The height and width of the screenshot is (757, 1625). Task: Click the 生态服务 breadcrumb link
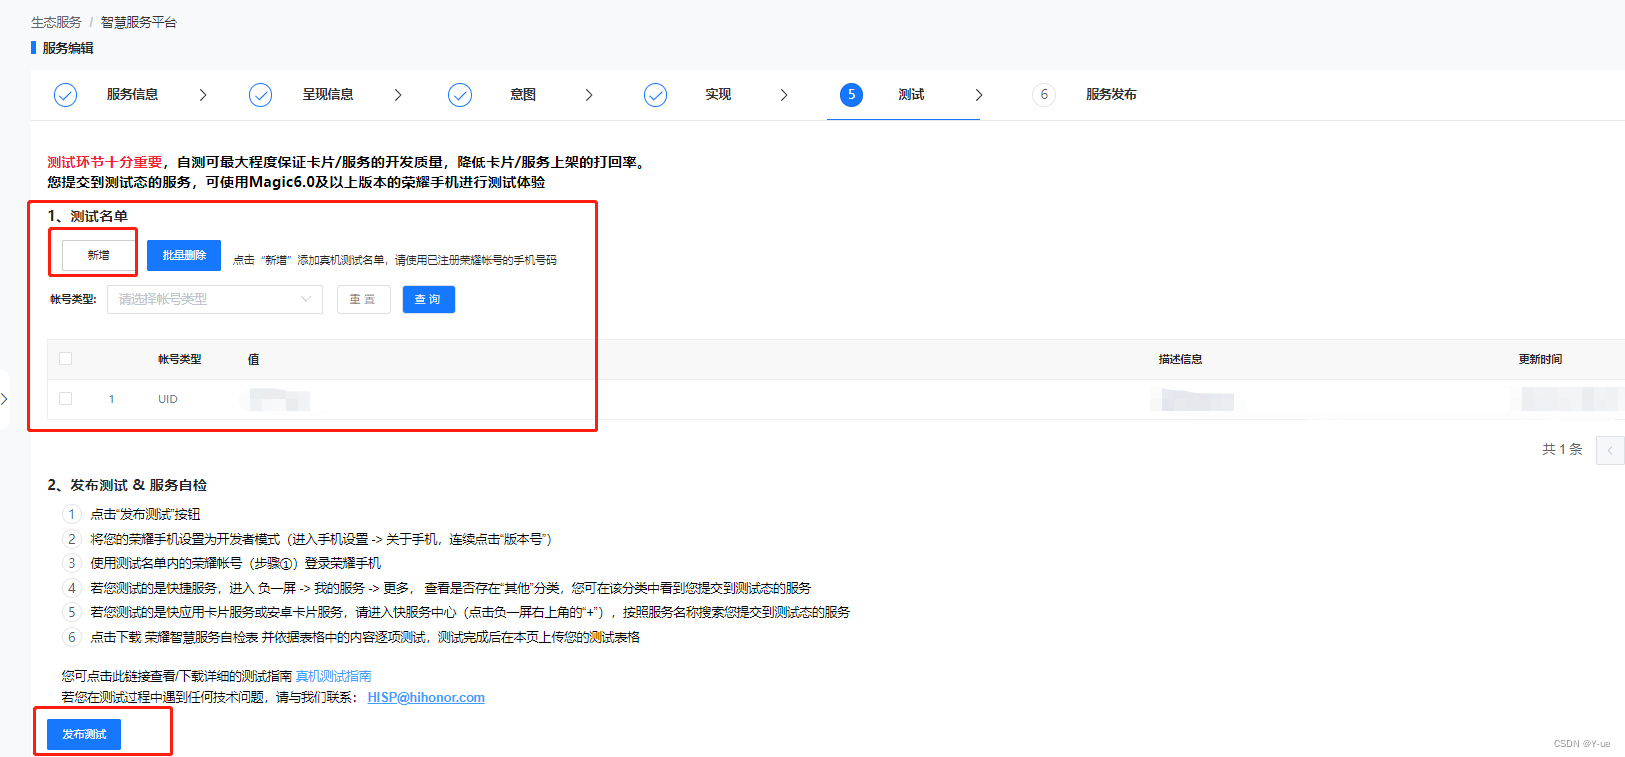tap(56, 22)
